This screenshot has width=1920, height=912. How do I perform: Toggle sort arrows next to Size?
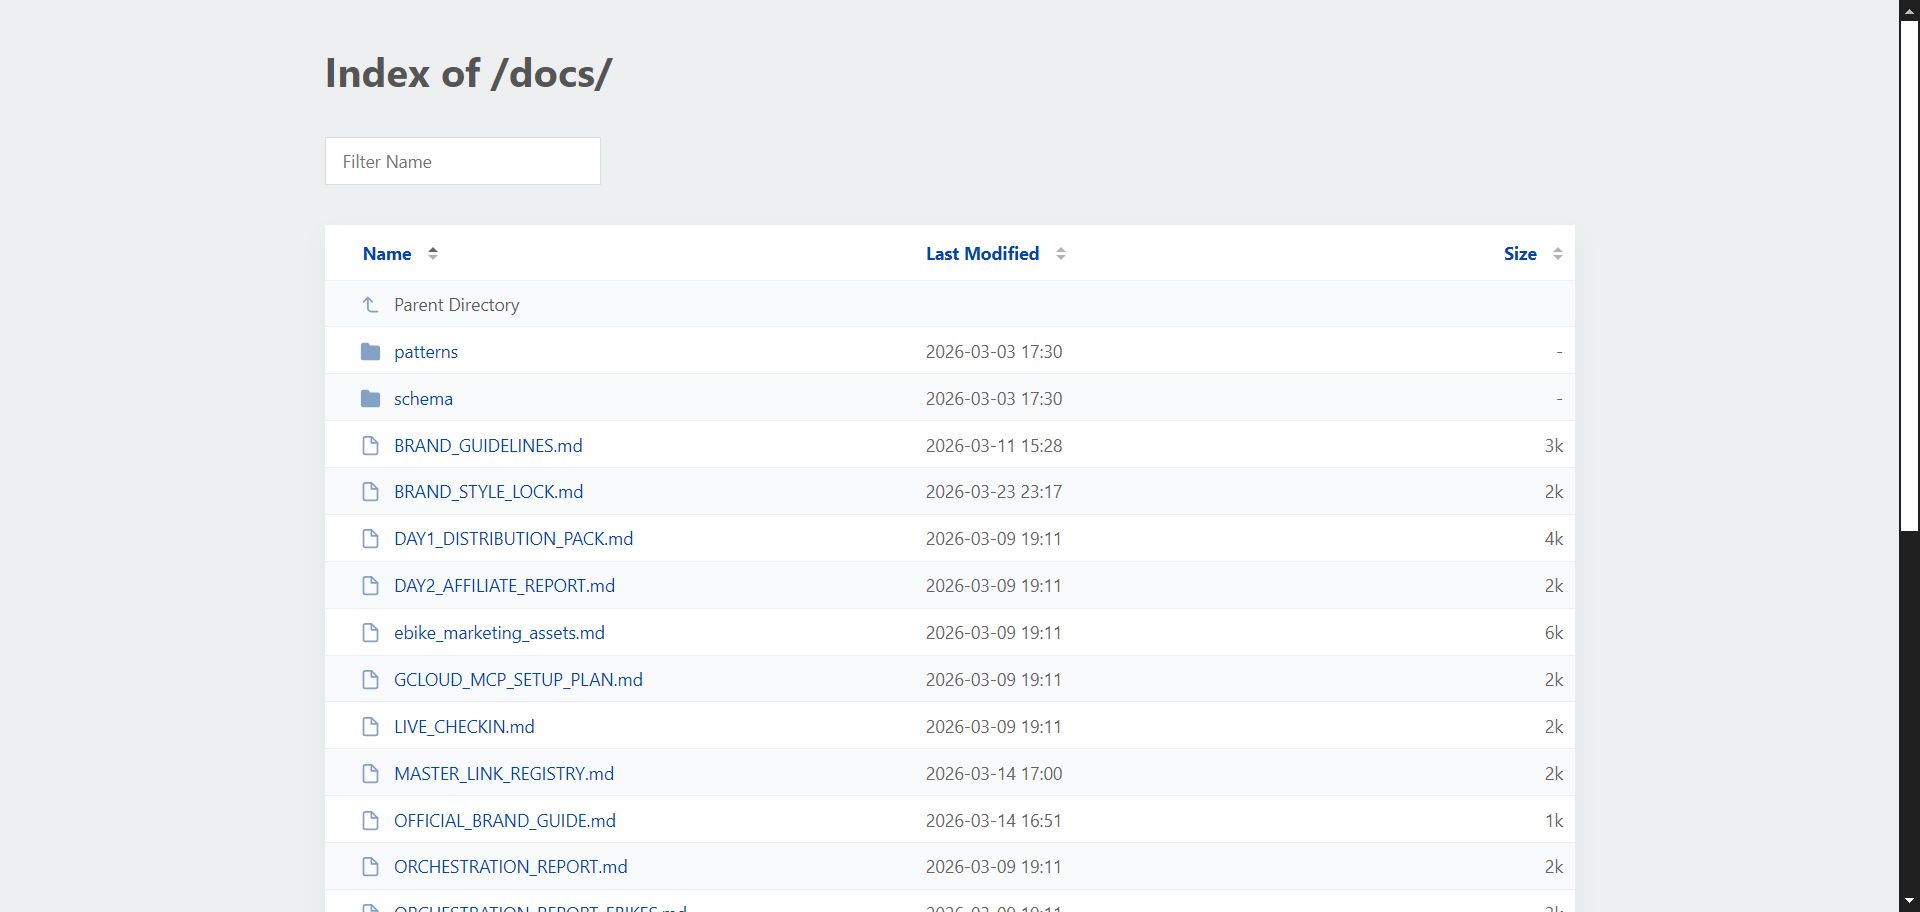[x=1557, y=254]
